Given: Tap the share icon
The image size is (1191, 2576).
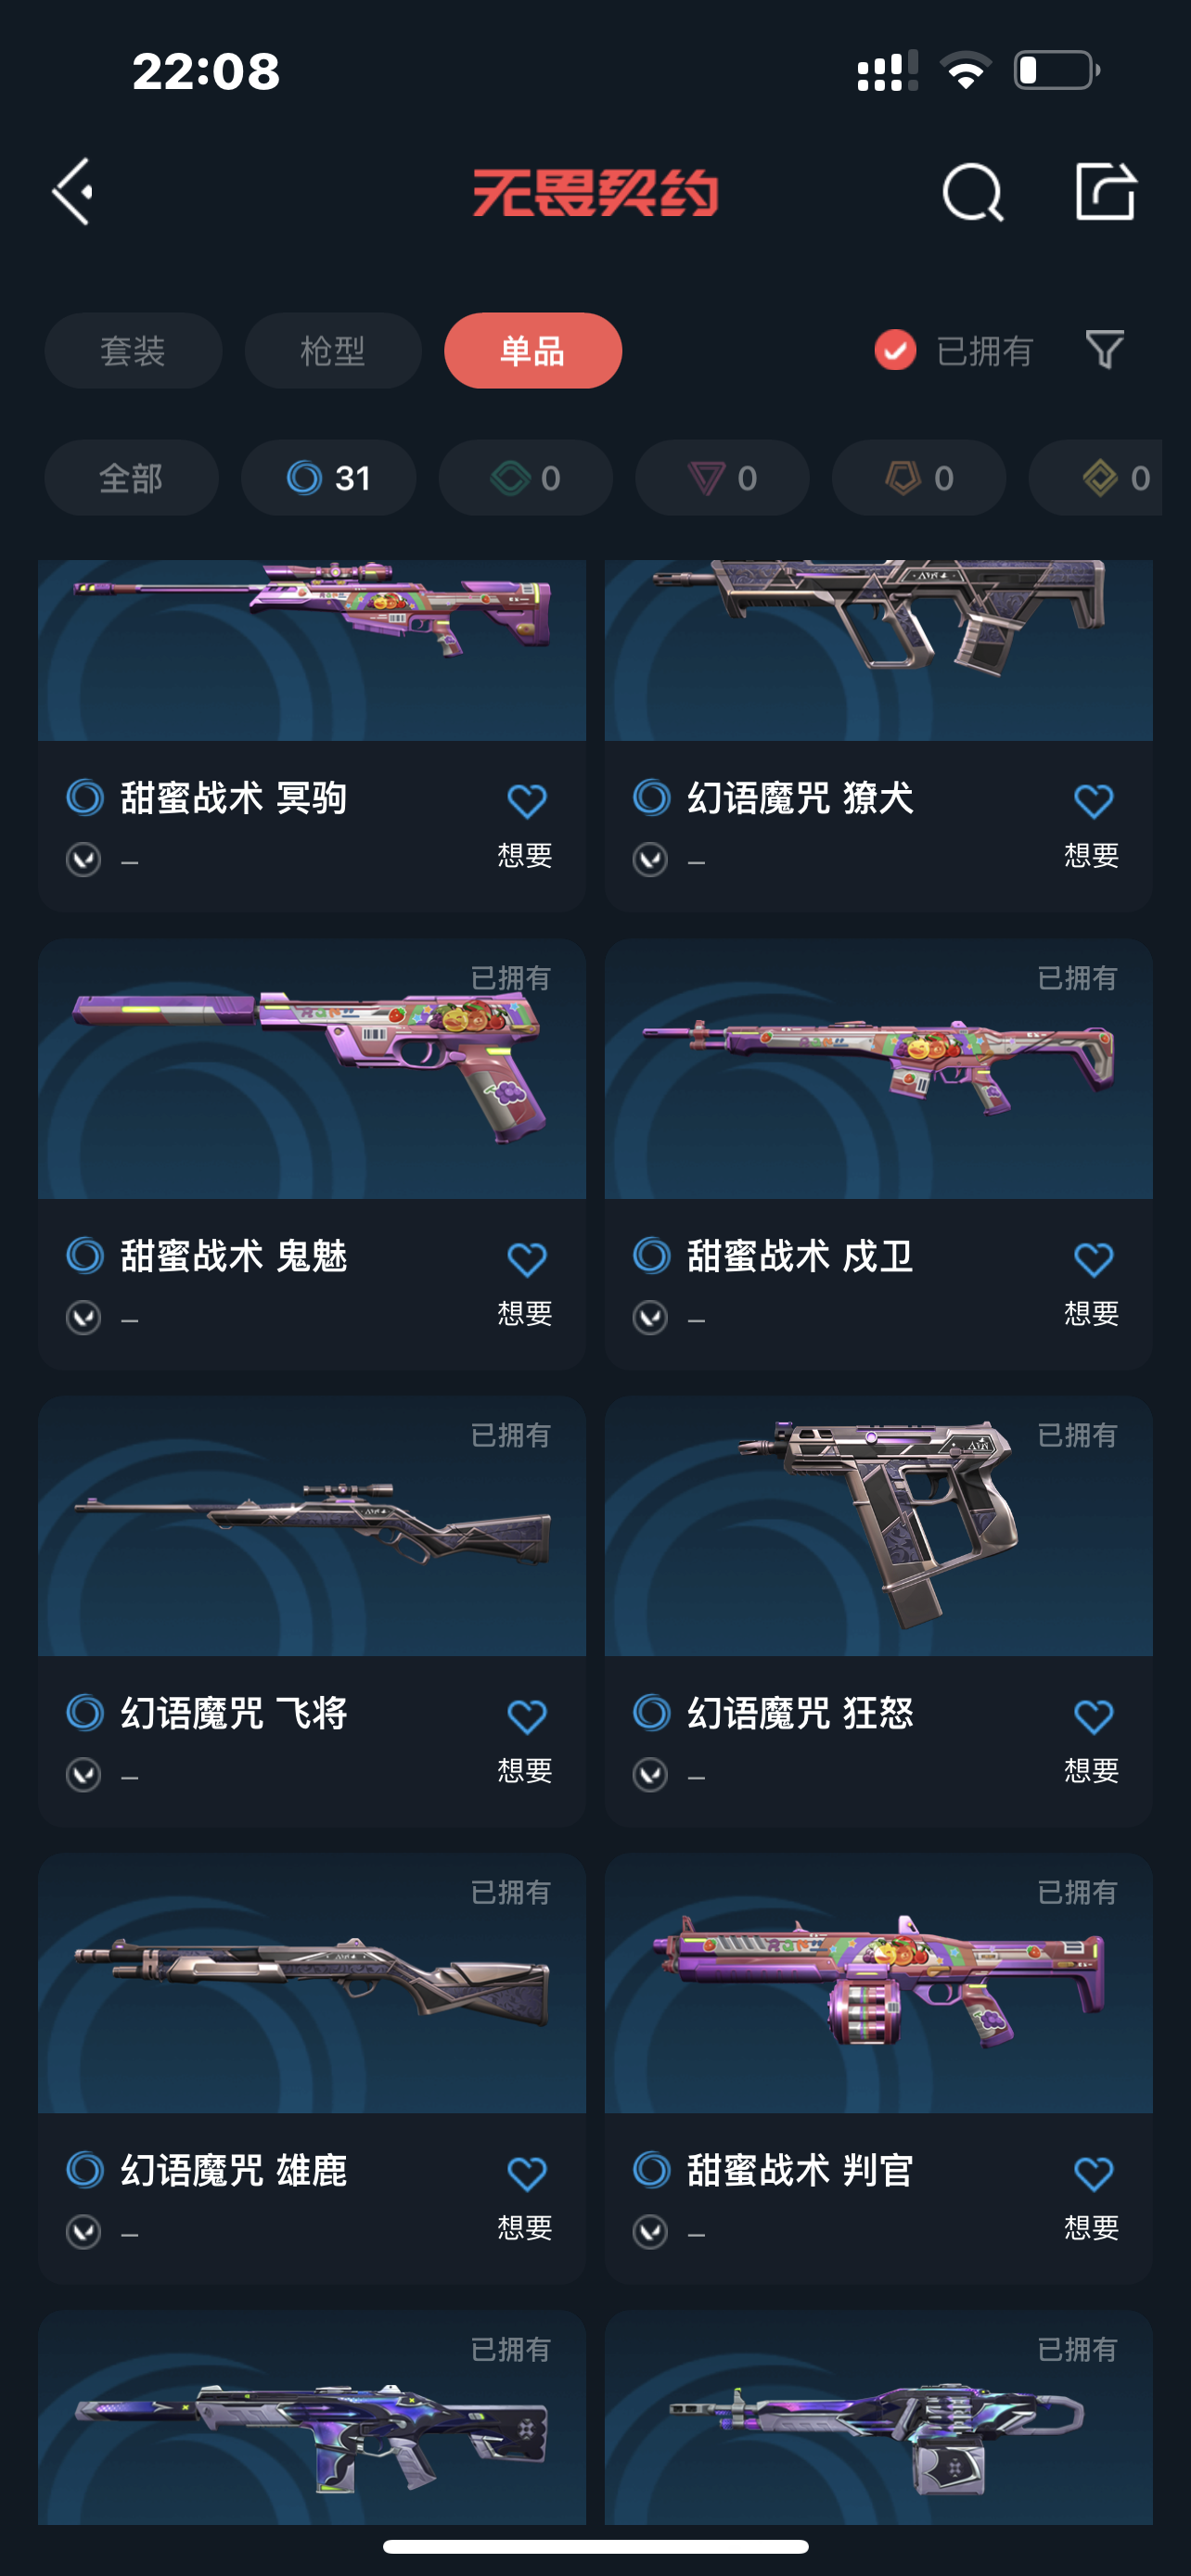Looking at the screenshot, I should (x=1105, y=191).
